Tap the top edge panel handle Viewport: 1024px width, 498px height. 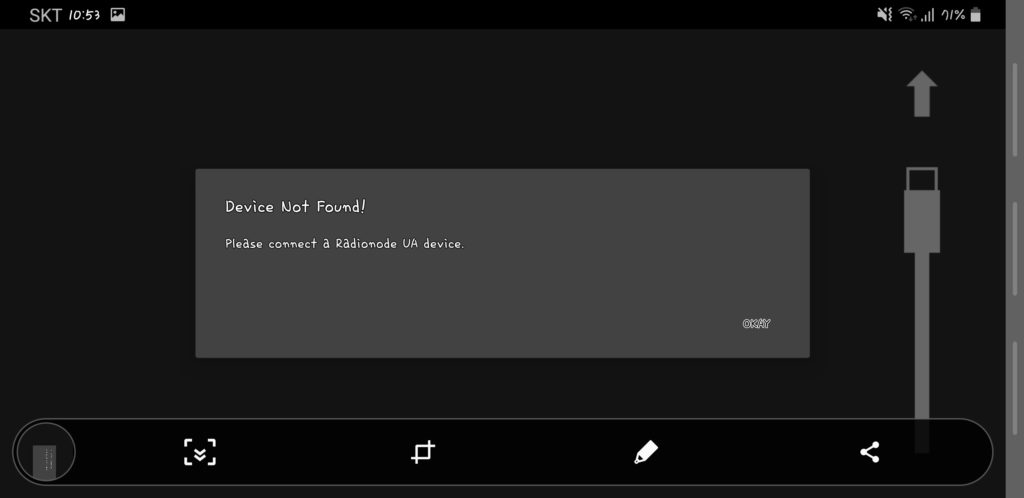coord(1015,110)
